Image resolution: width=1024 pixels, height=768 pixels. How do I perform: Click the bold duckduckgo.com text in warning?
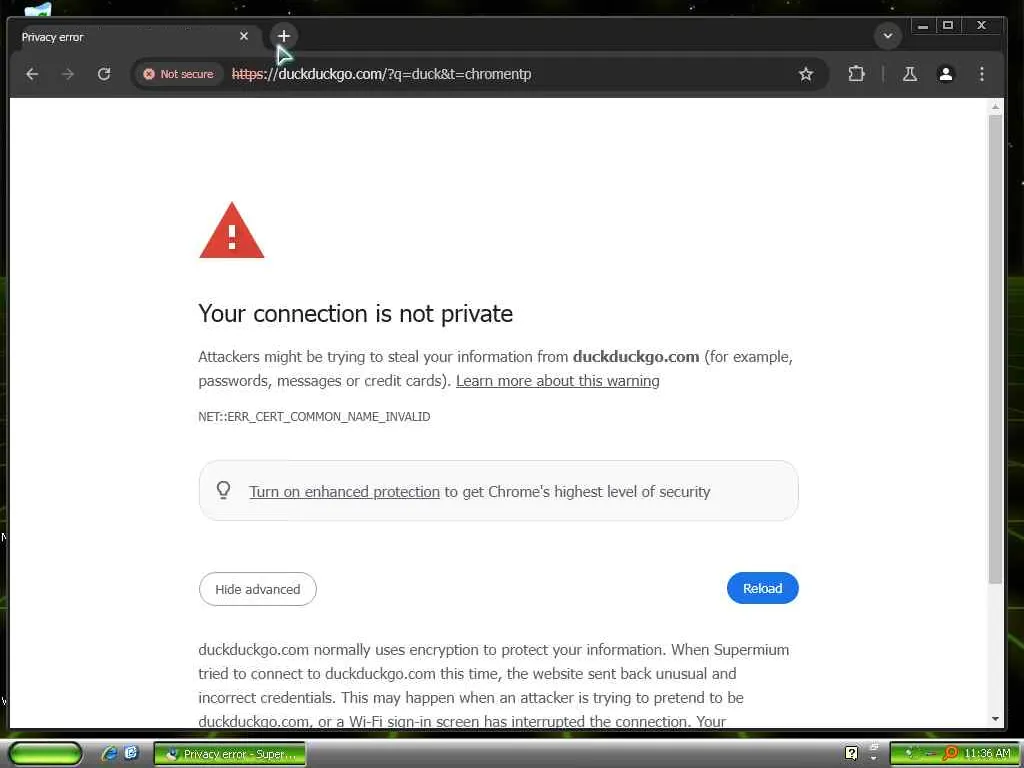click(635, 357)
